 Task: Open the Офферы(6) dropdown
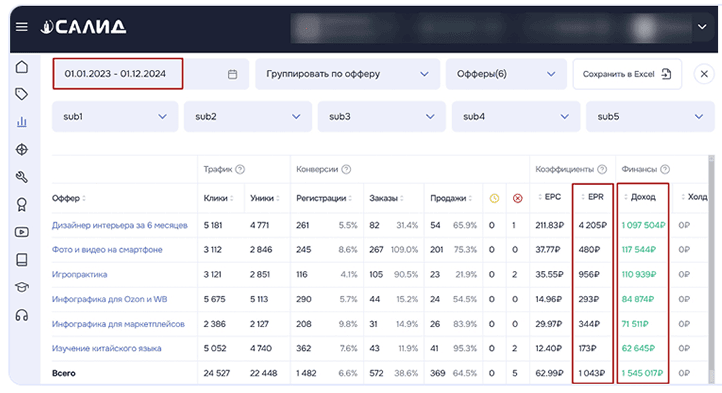point(506,74)
